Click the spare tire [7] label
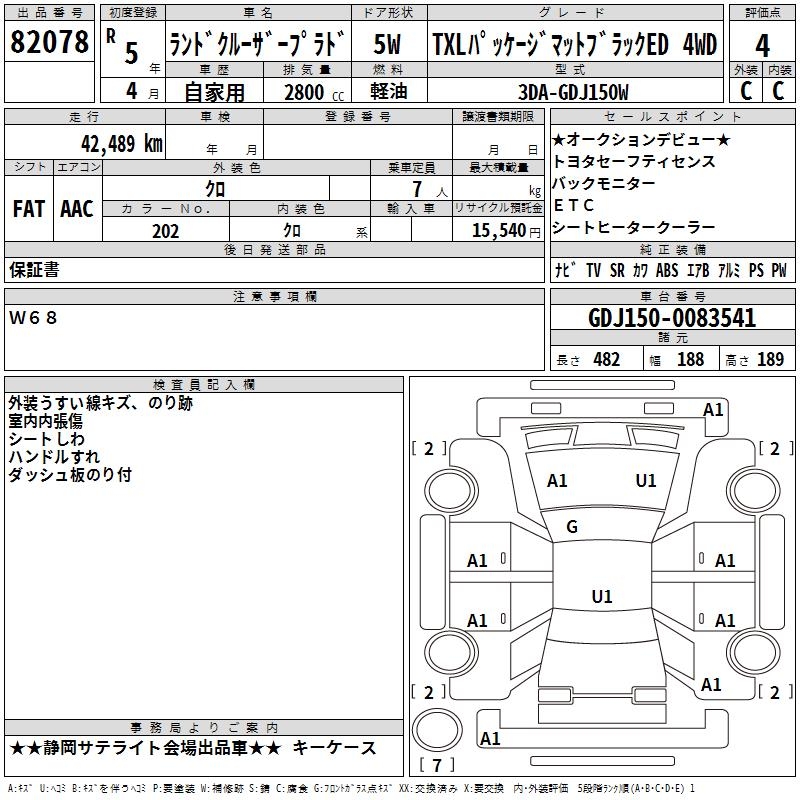The width and height of the screenshot is (800, 800). [435, 766]
